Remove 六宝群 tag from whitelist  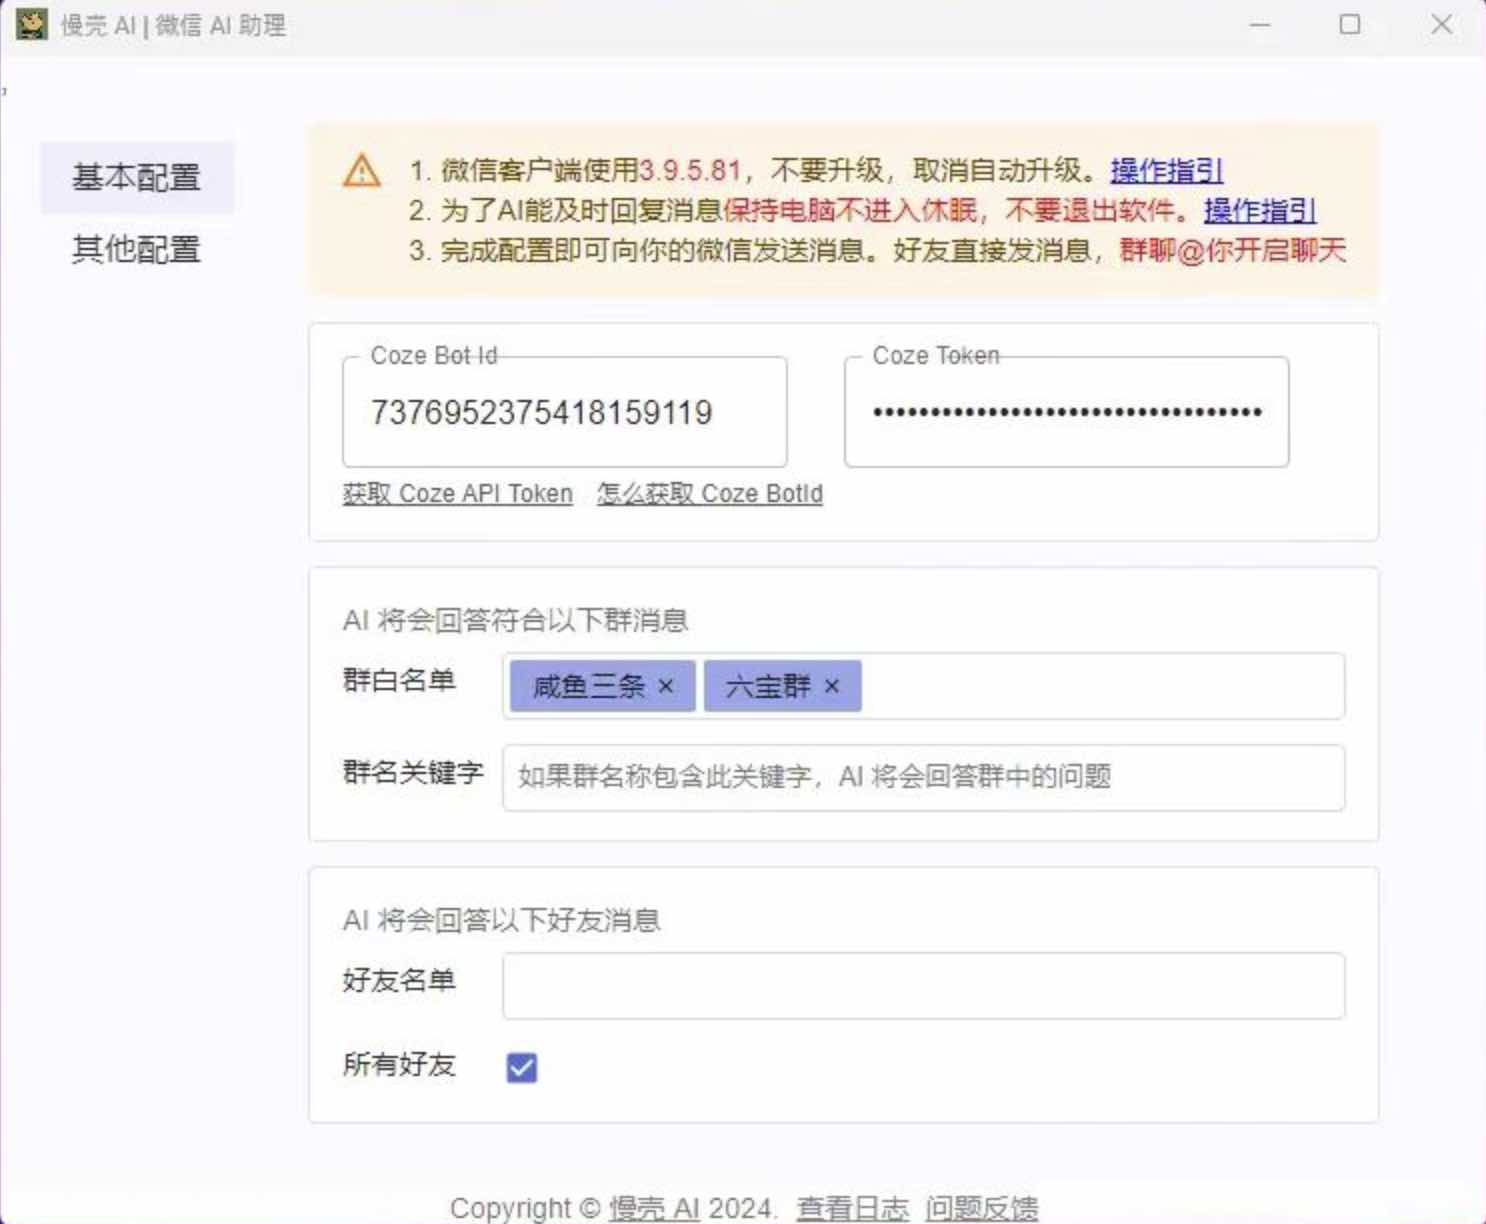[x=832, y=686]
